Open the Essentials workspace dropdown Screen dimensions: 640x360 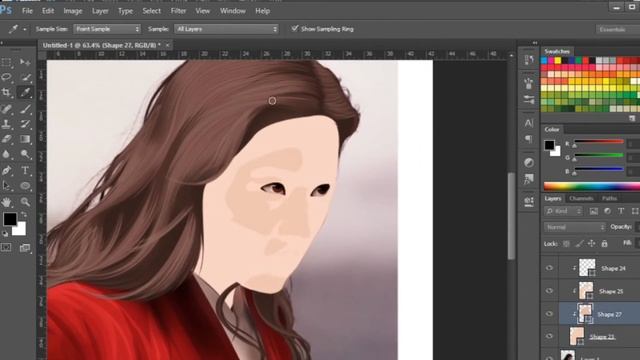(618, 29)
